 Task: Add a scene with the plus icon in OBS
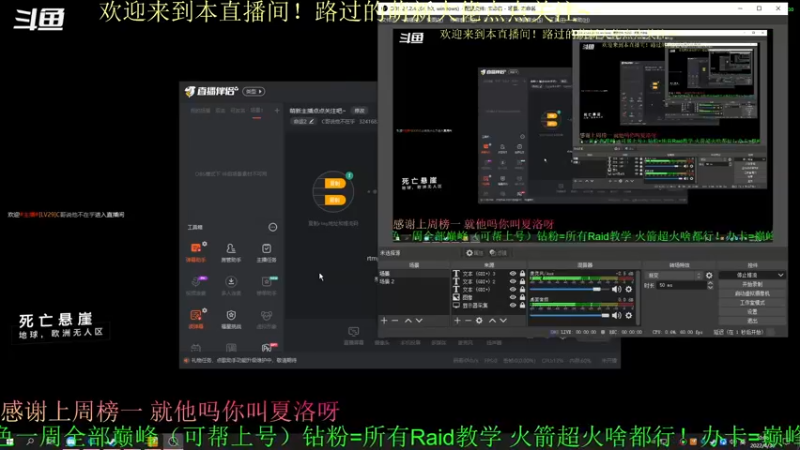point(384,320)
